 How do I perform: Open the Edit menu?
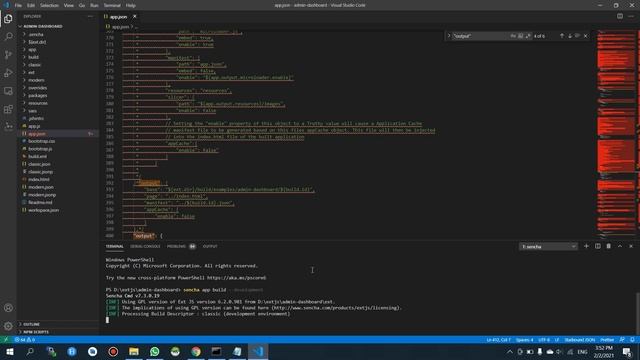tap(31, 5)
